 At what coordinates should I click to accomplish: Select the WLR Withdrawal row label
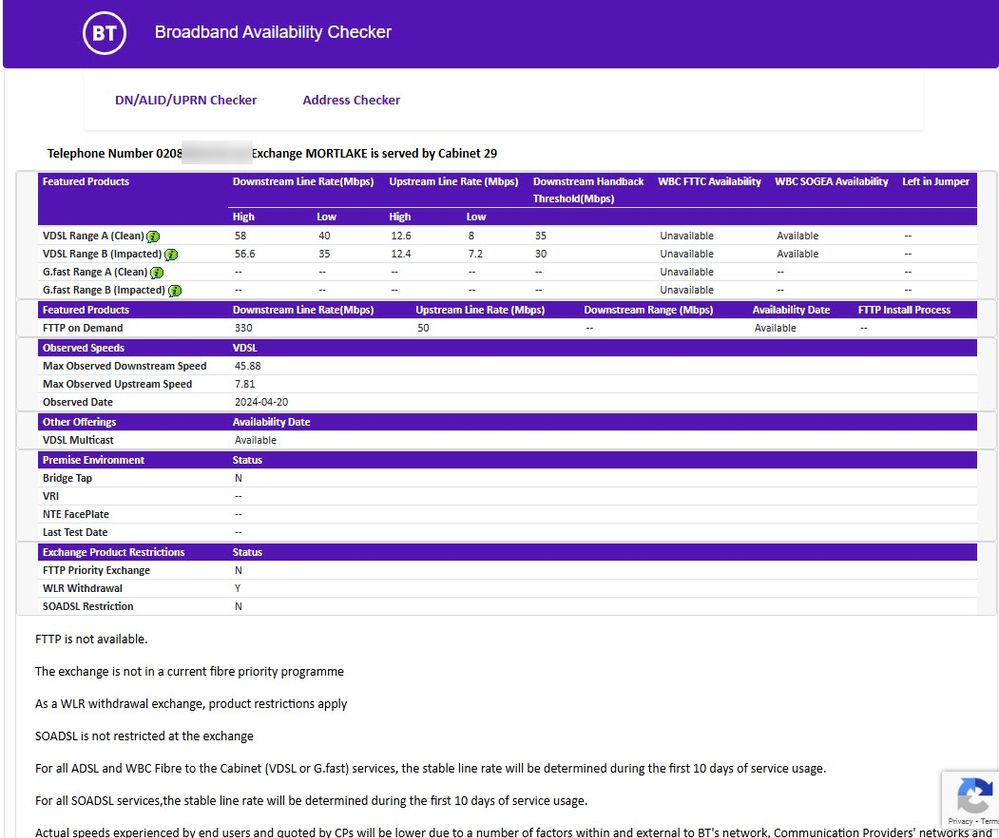tap(82, 588)
